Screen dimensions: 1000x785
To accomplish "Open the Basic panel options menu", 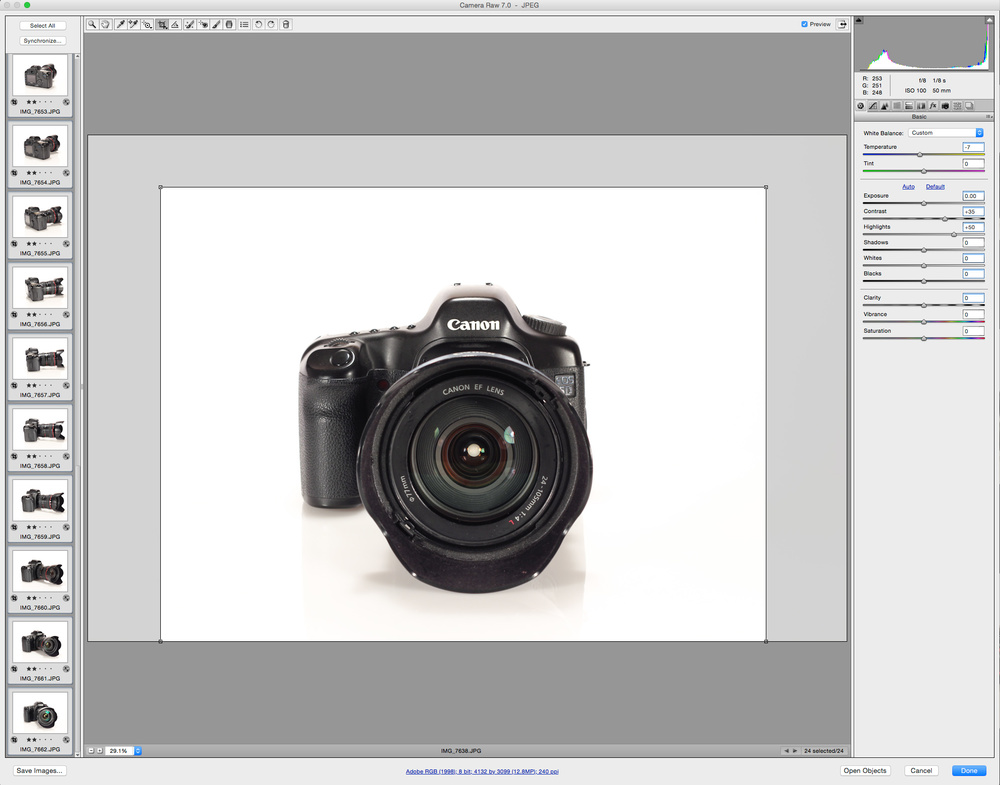I will 989,116.
